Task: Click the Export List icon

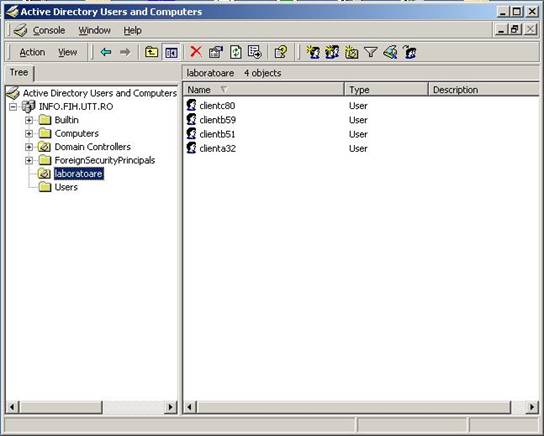Action: [x=255, y=52]
